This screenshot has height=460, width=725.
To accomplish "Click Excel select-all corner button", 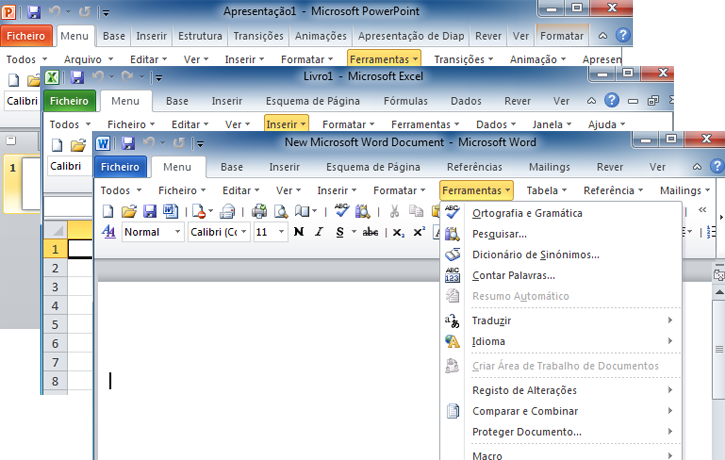I will (55, 230).
